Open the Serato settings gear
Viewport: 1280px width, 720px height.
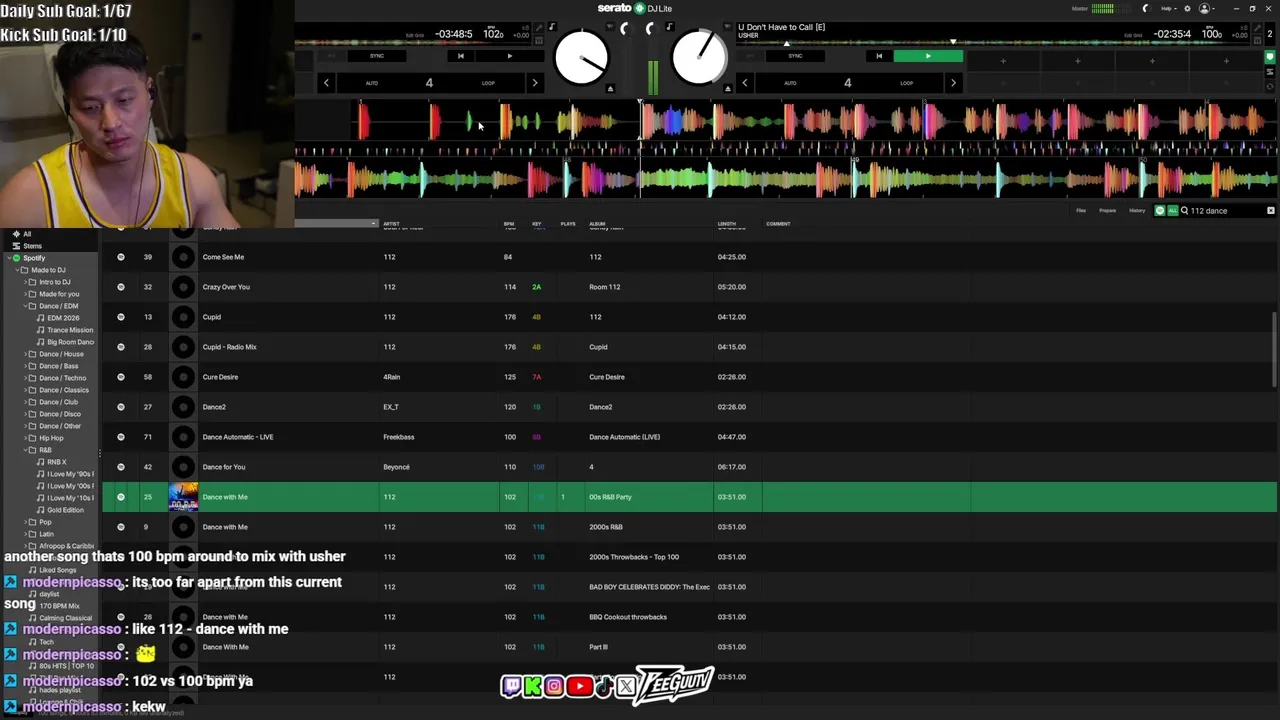coord(1187,8)
